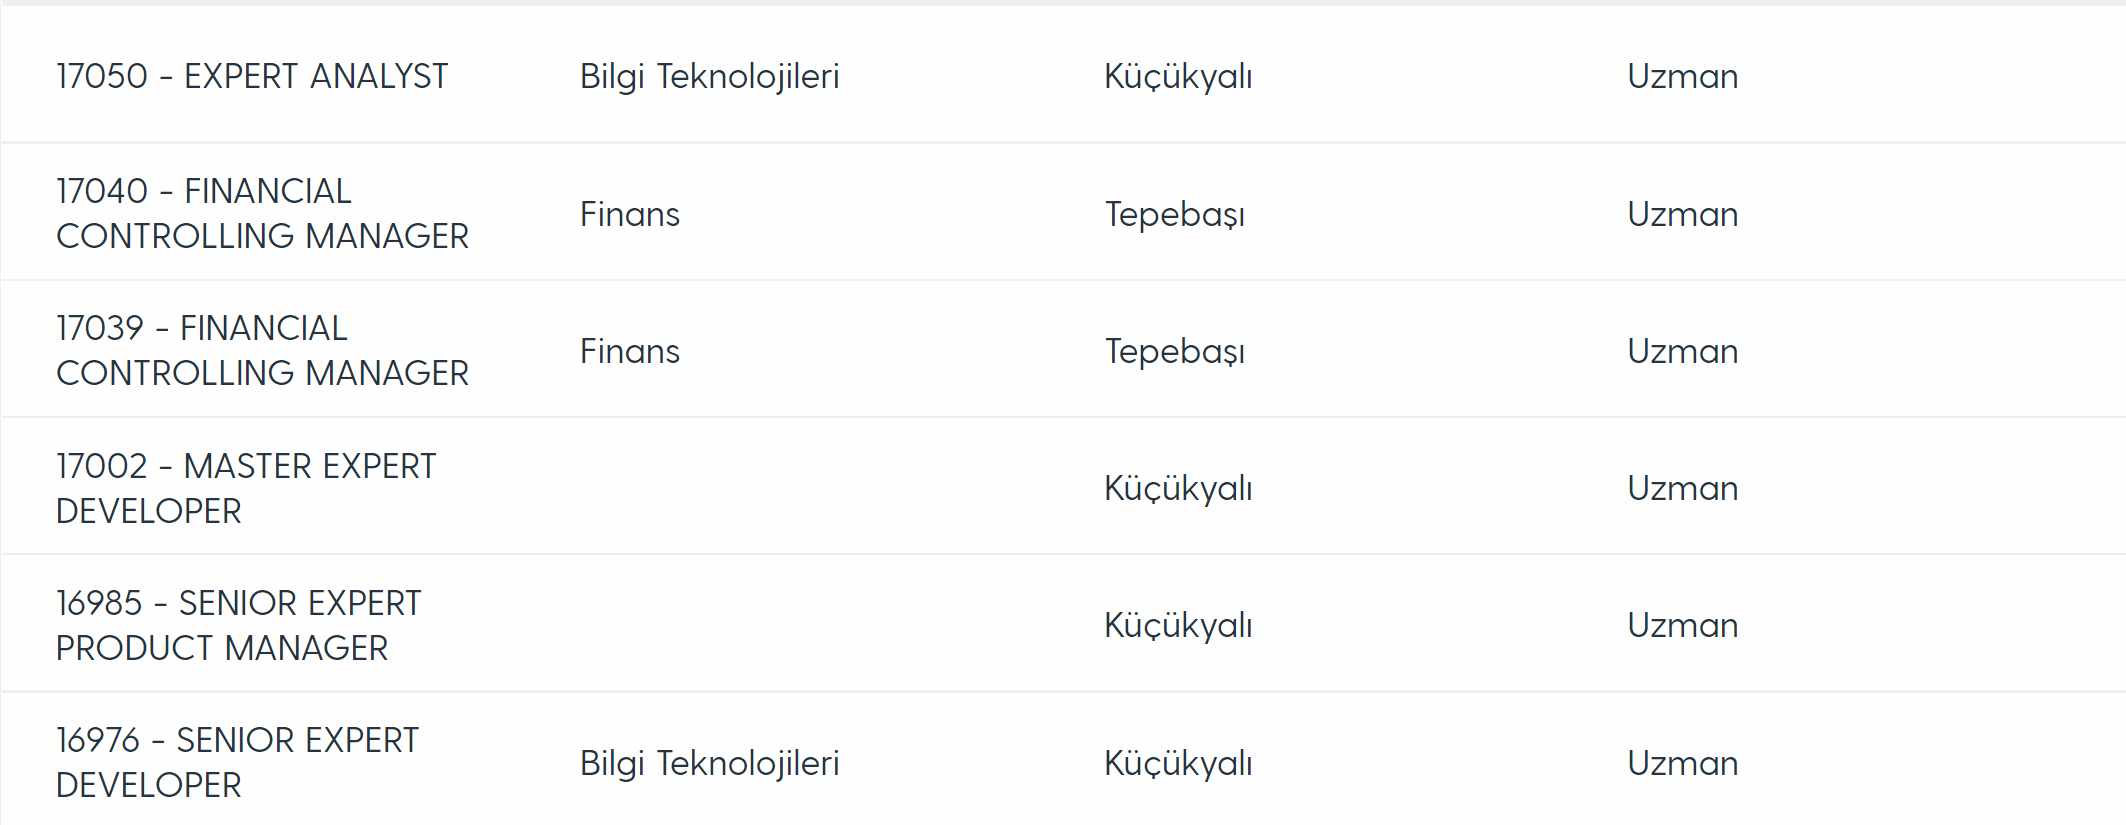The width and height of the screenshot is (2126, 825).
Task: Click Uzman level in the 16976 SENIOR EXPERT DEVELOPER row
Action: [1683, 763]
